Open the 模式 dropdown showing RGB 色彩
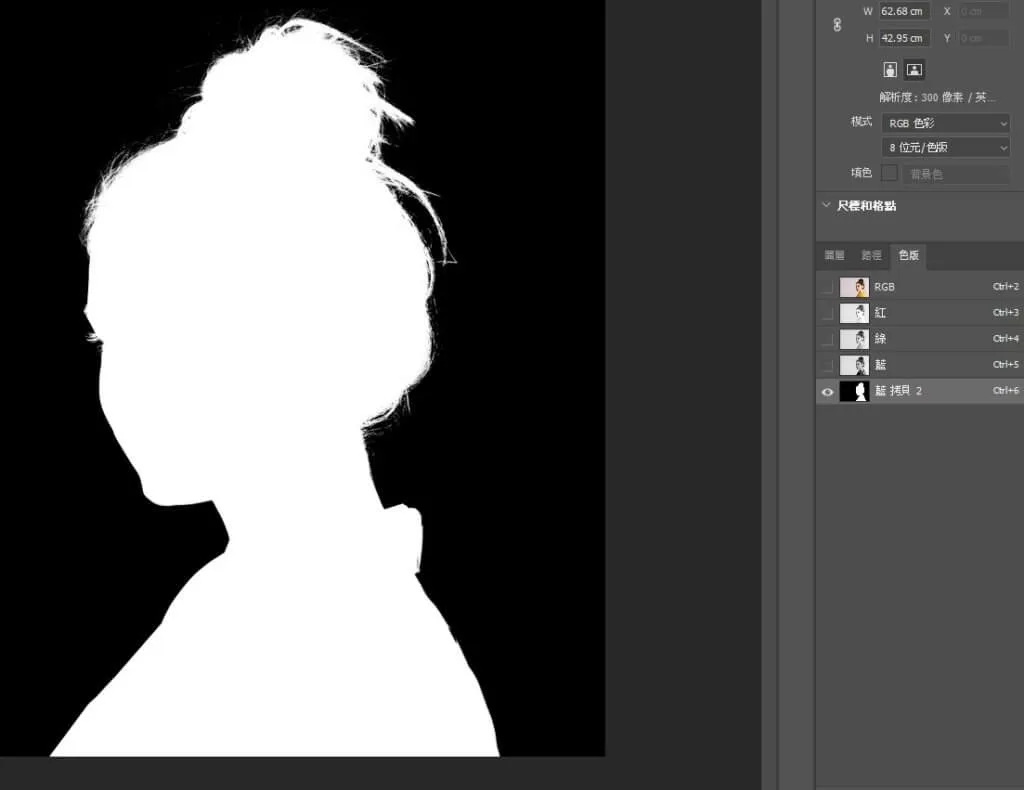1024x790 pixels. click(946, 123)
